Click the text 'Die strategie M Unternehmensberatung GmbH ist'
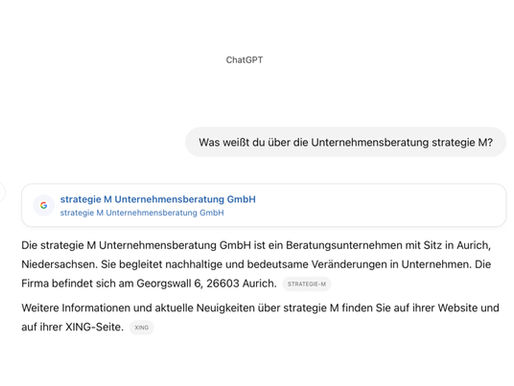This screenshot has height=386, width=514. pyautogui.click(x=142, y=245)
